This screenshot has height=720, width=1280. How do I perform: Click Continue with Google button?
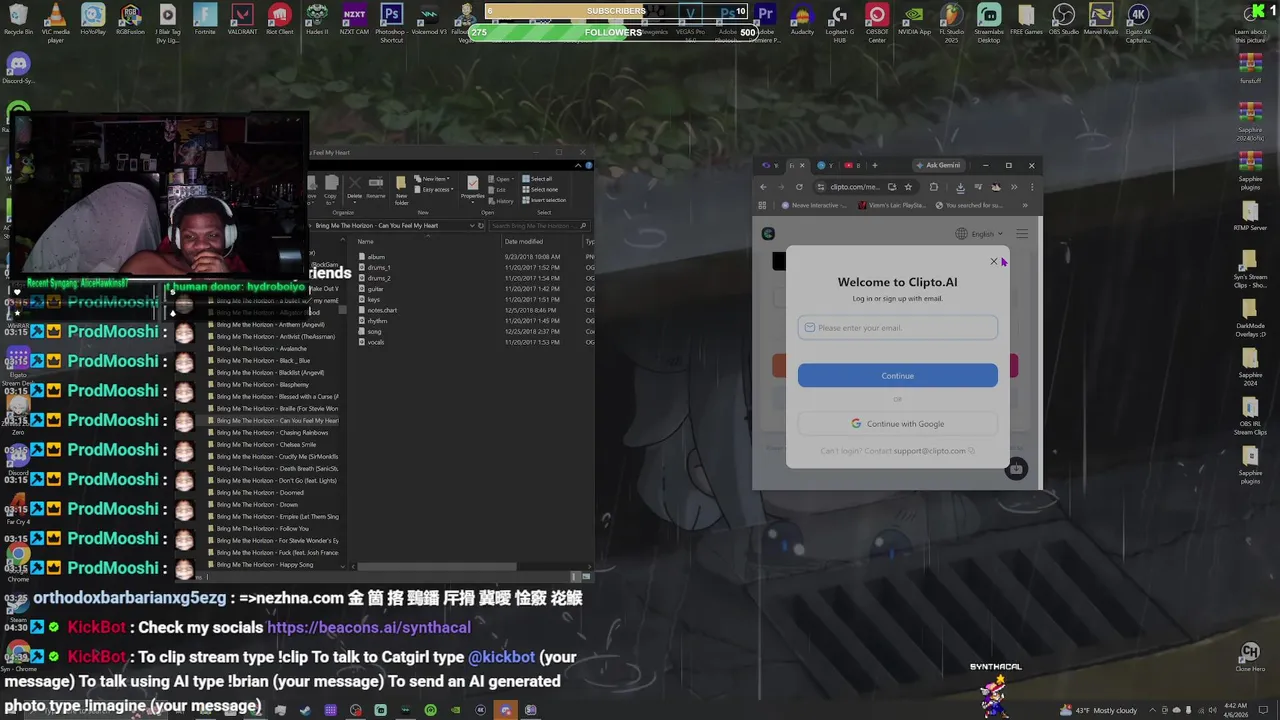point(897,424)
